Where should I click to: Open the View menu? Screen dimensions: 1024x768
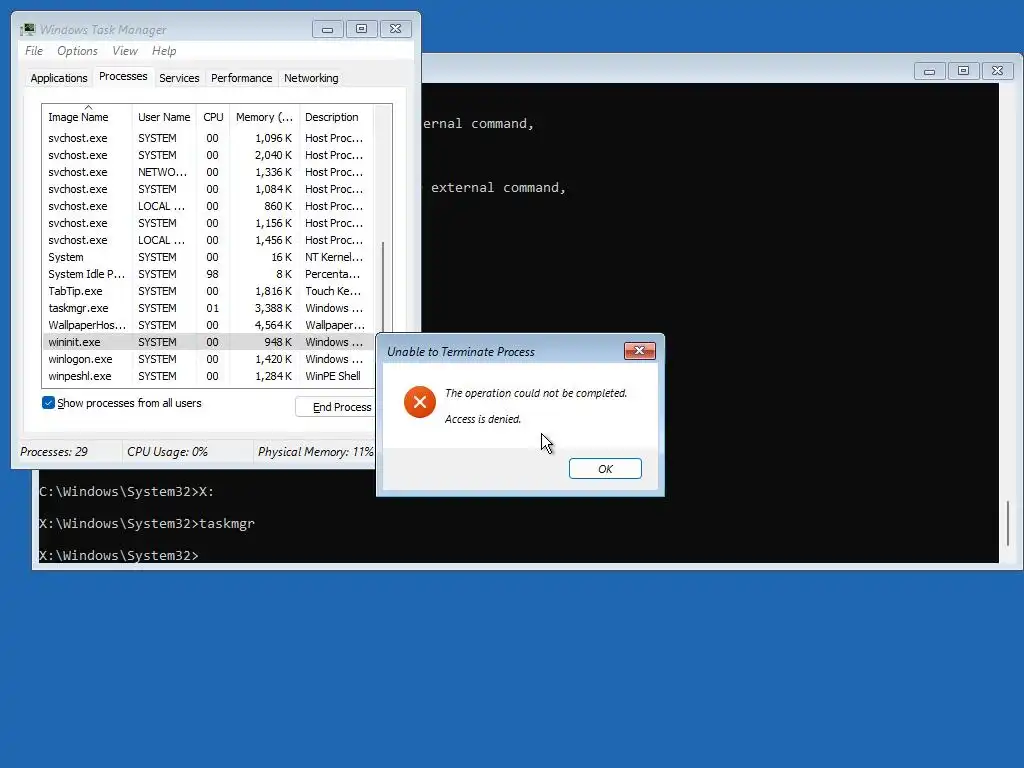coord(125,51)
